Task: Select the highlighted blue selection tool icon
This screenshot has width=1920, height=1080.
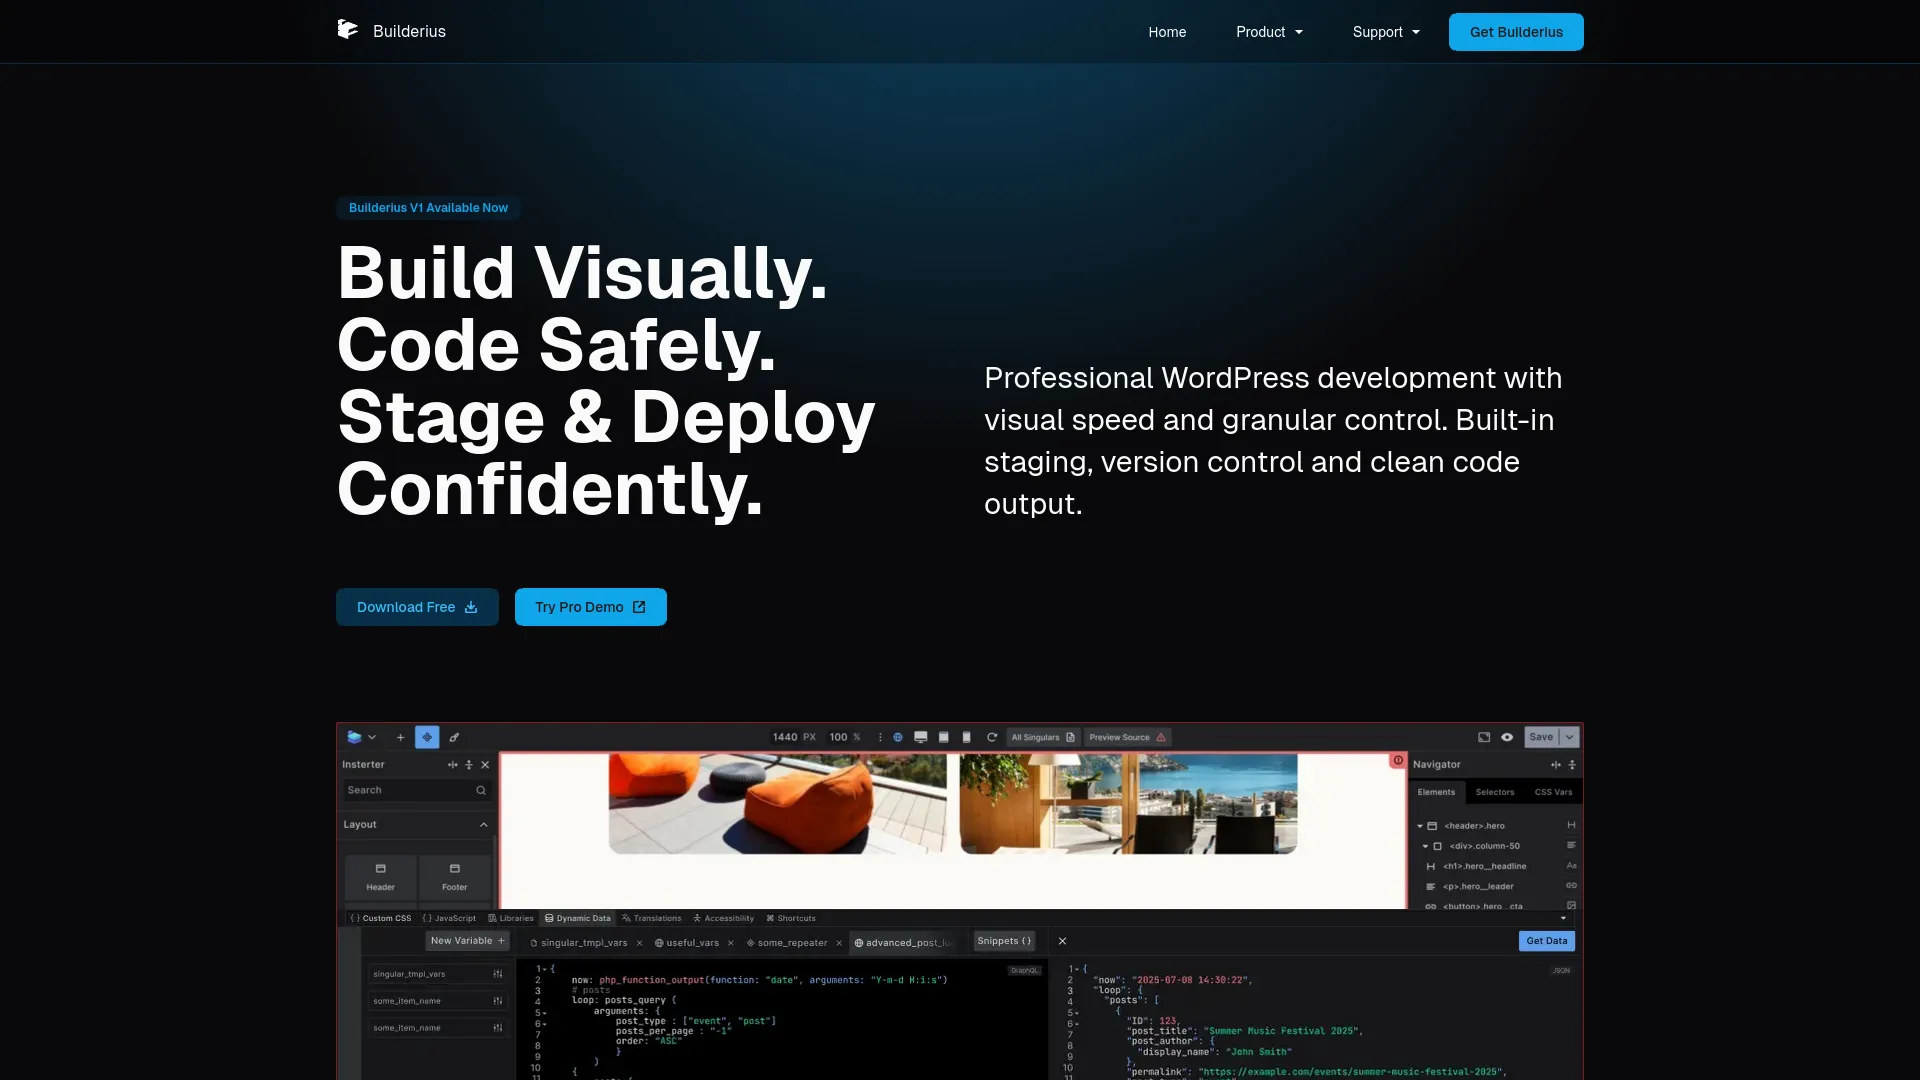Action: pos(427,737)
